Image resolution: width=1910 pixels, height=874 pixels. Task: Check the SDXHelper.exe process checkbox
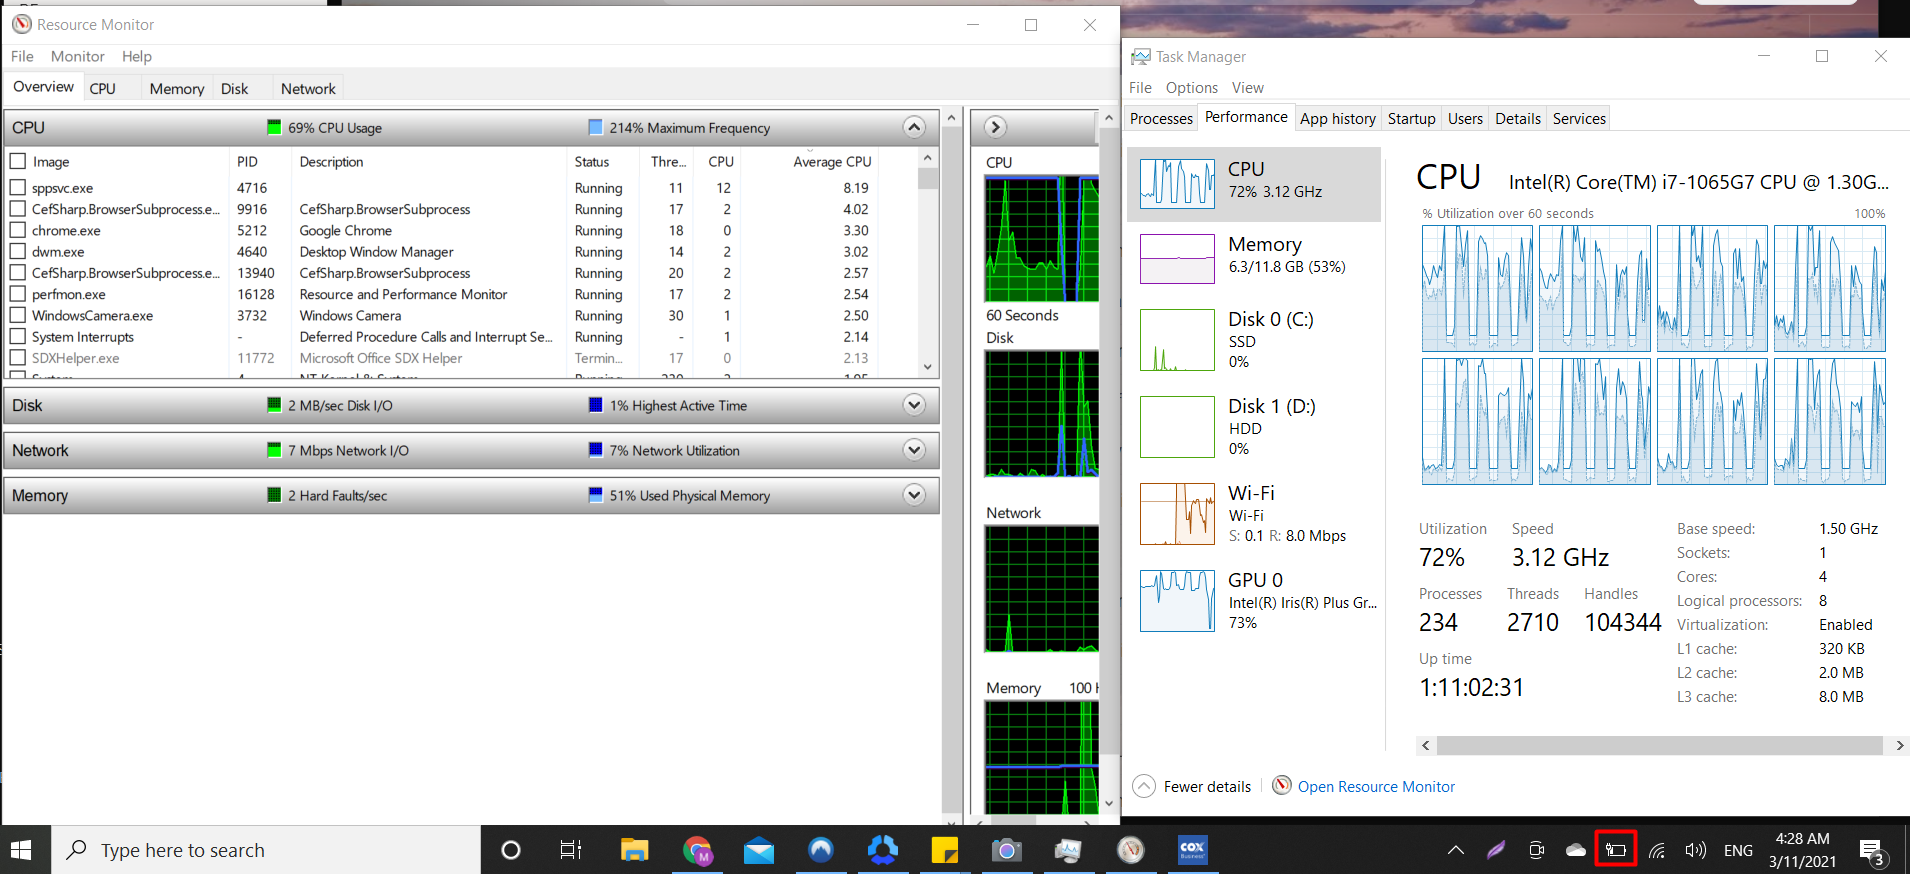(x=17, y=357)
